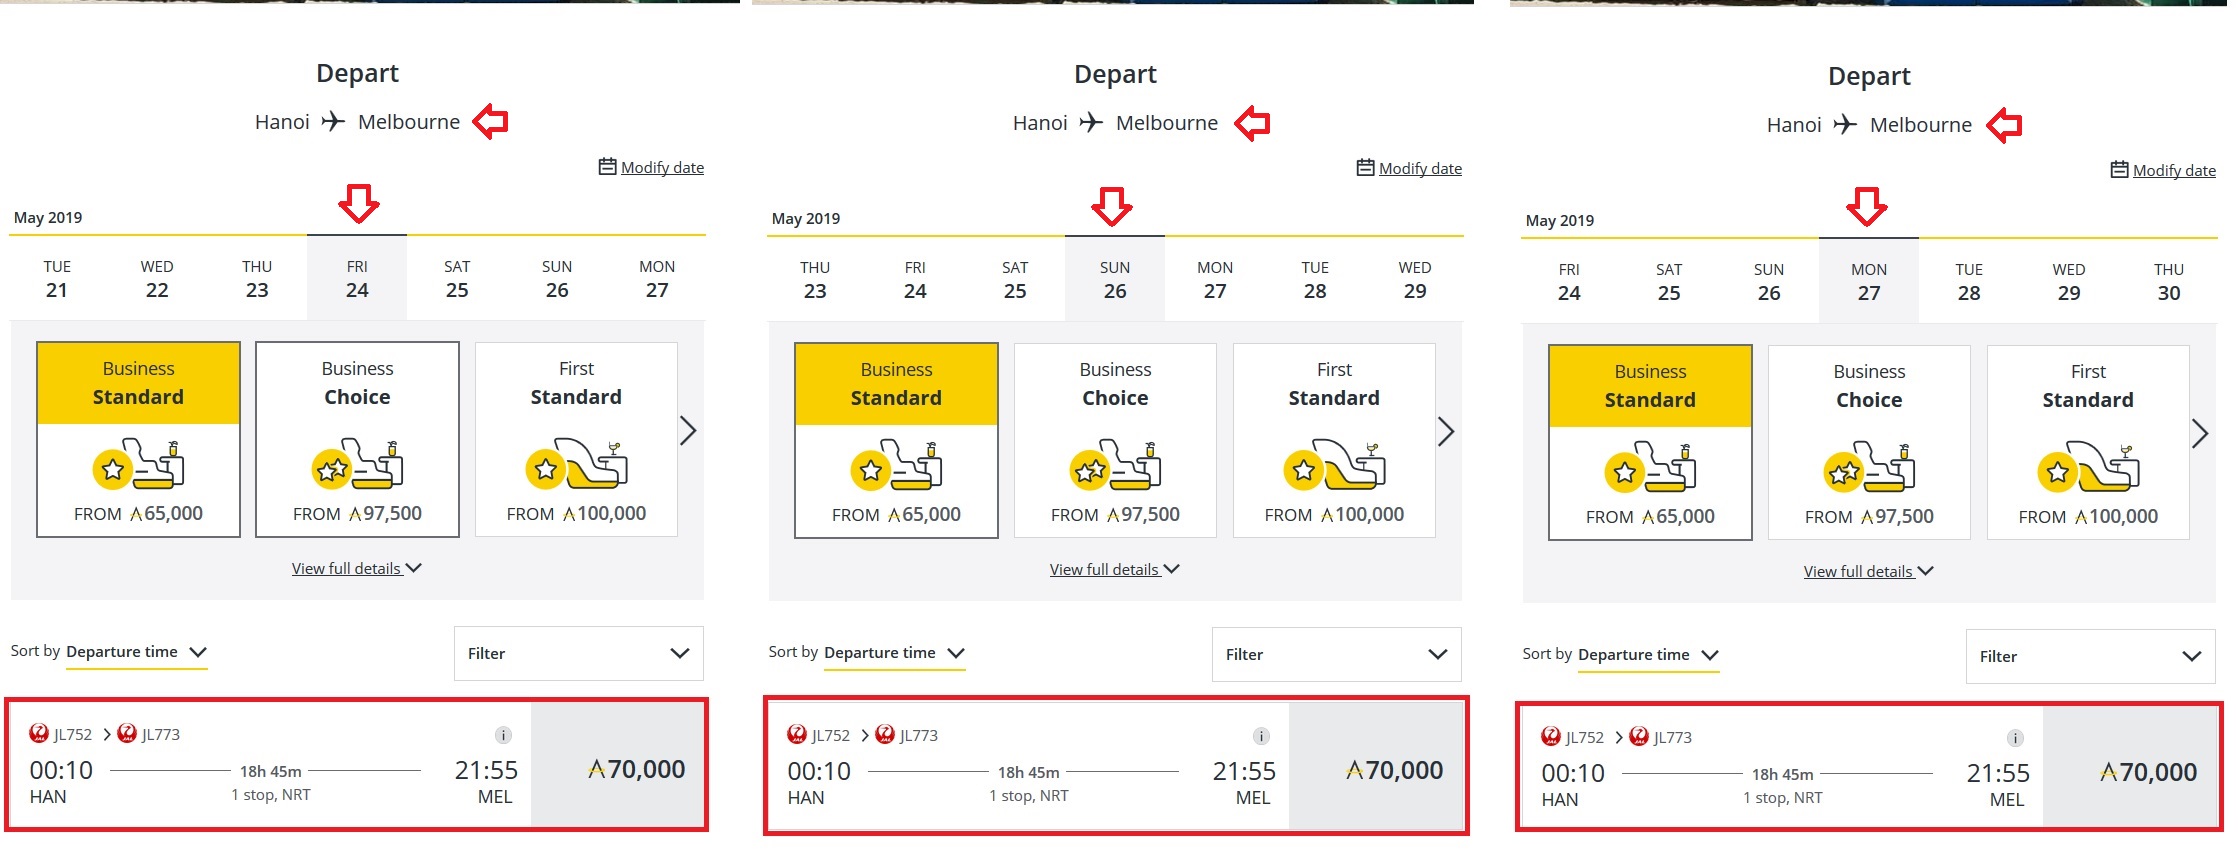
Task: Open the Filter dropdown in left panel
Action: point(579,654)
